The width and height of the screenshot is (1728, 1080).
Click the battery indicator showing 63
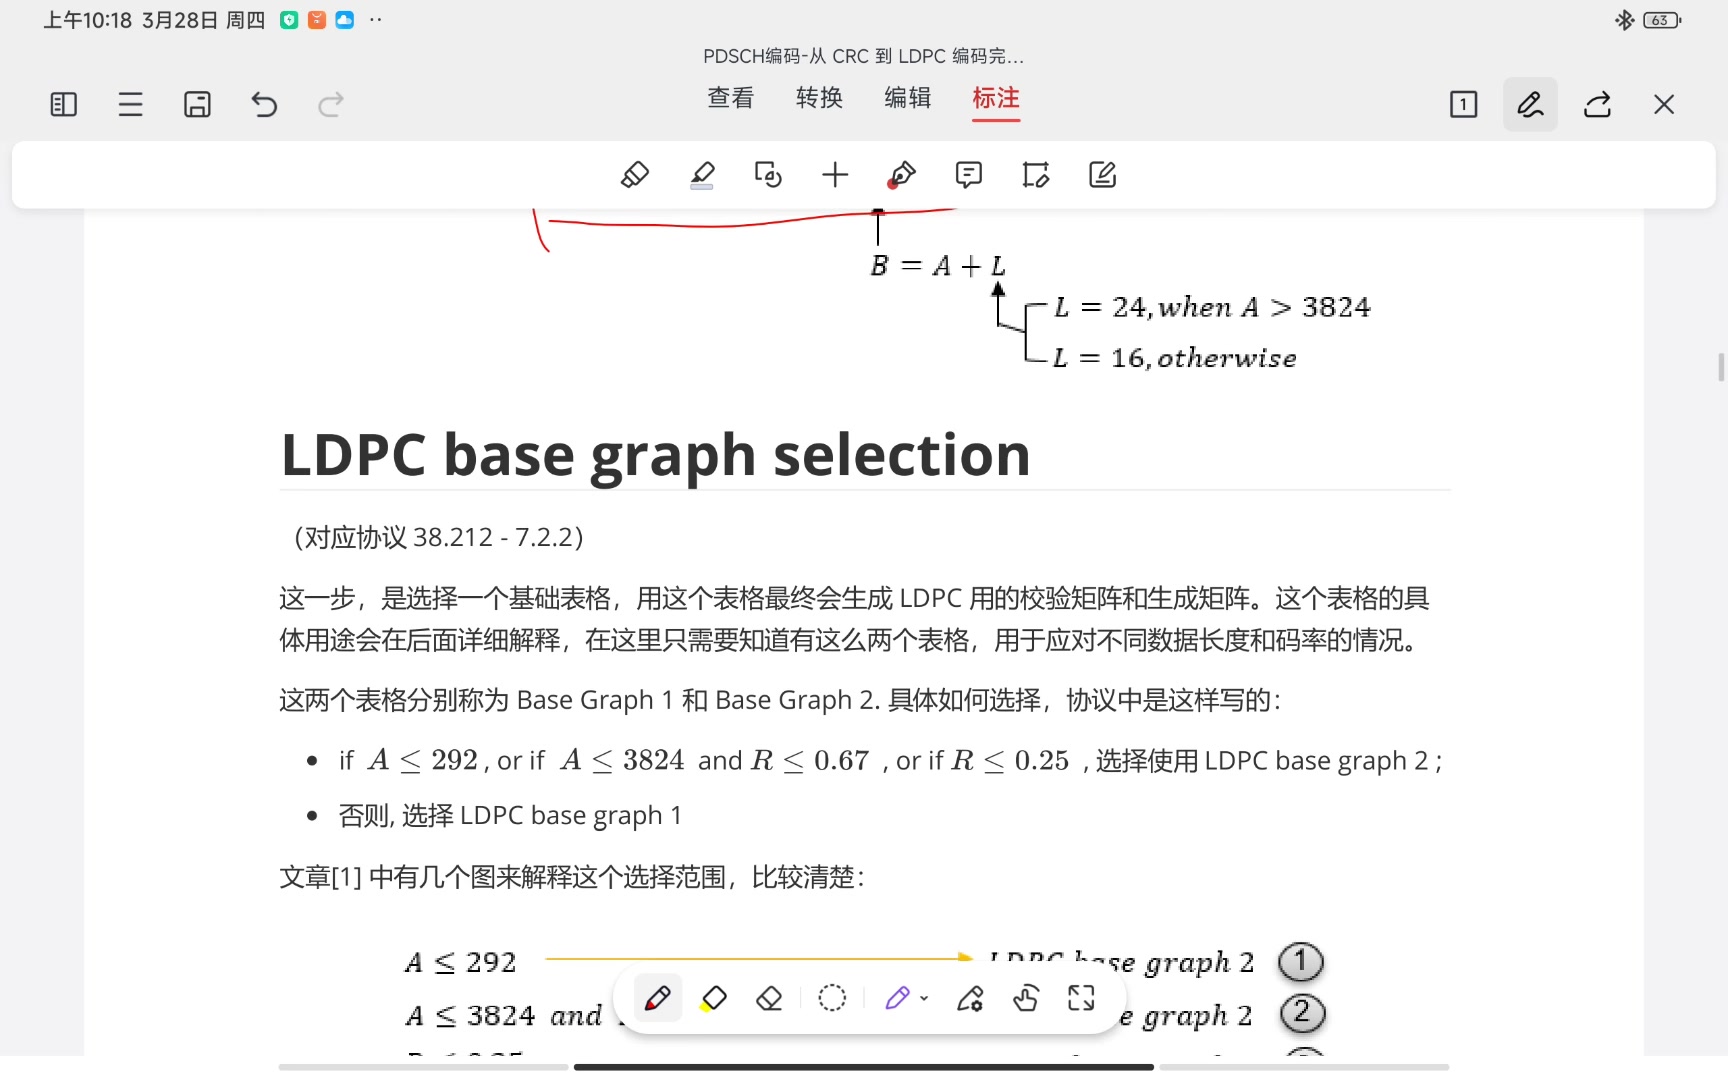tap(1662, 20)
